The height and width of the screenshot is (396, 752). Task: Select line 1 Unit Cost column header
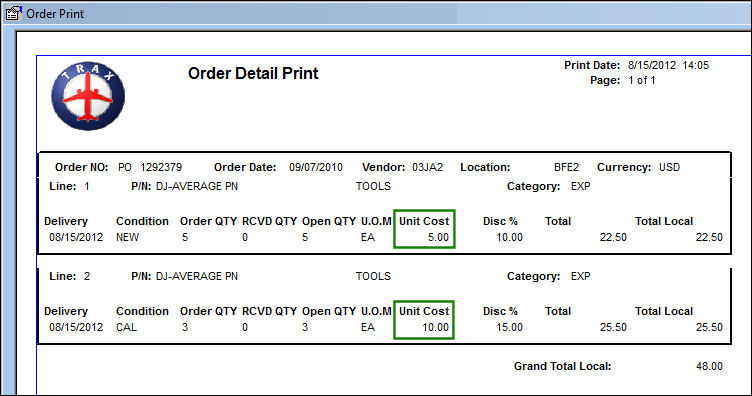pos(424,221)
